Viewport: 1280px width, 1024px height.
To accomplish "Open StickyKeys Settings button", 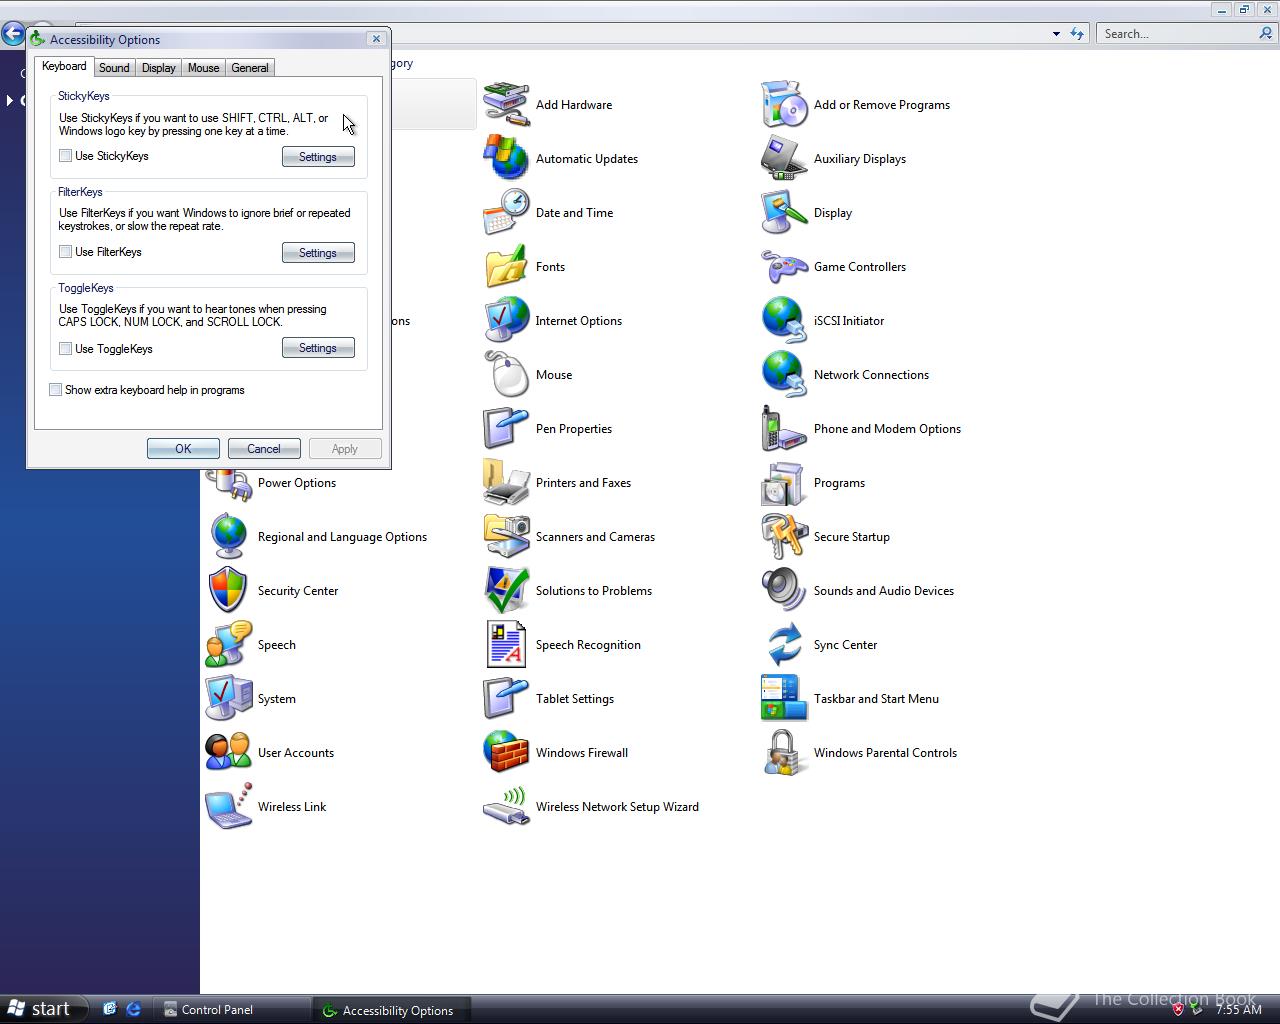I will point(318,157).
